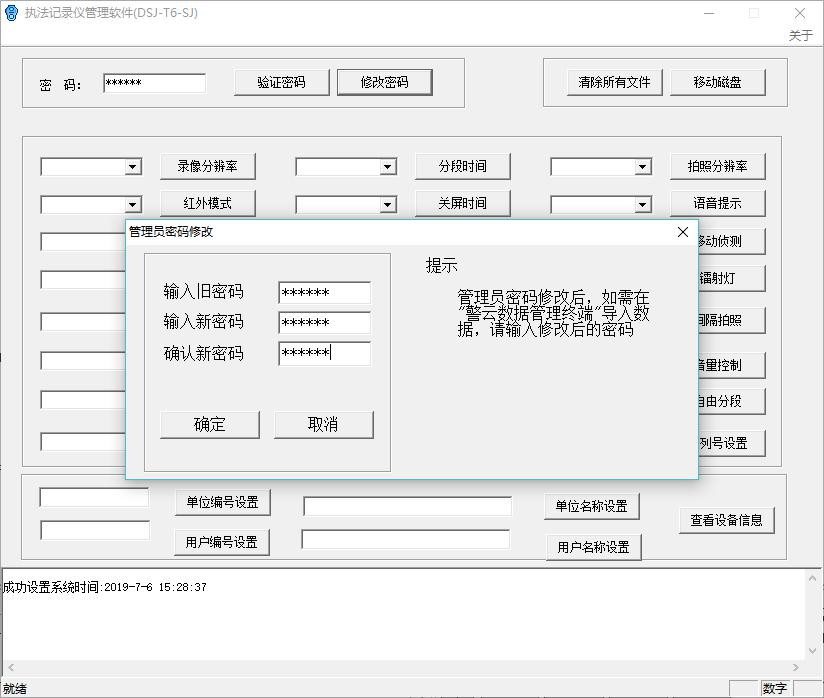Close the 管理员密码修改 dialog
The width and height of the screenshot is (824, 698).
[683, 232]
